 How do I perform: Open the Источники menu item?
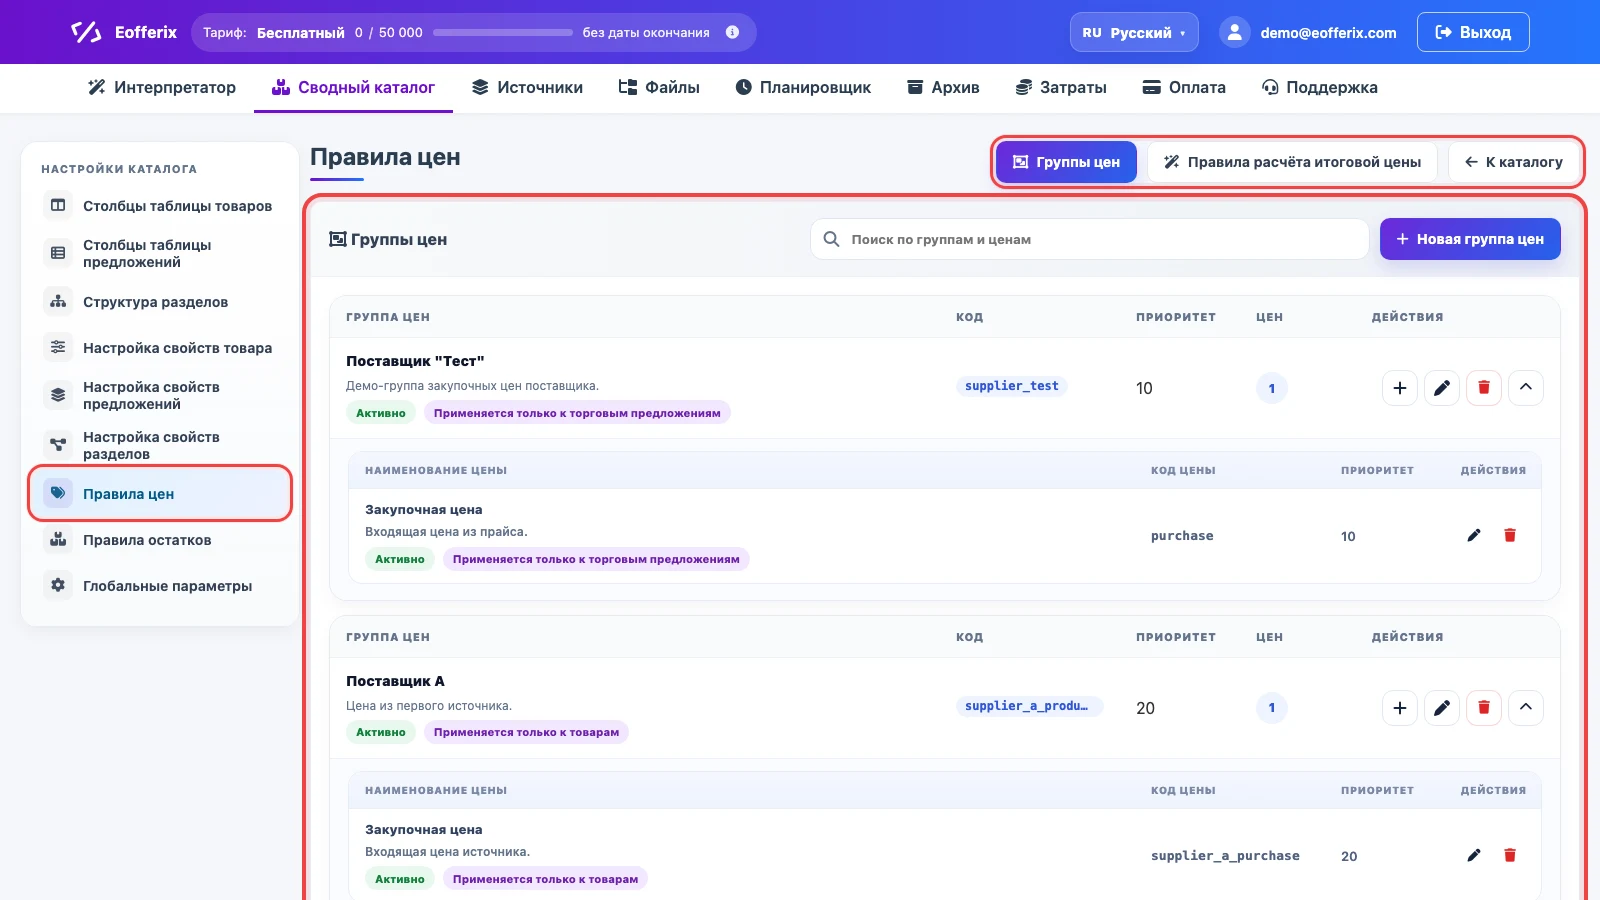pyautogui.click(x=527, y=87)
